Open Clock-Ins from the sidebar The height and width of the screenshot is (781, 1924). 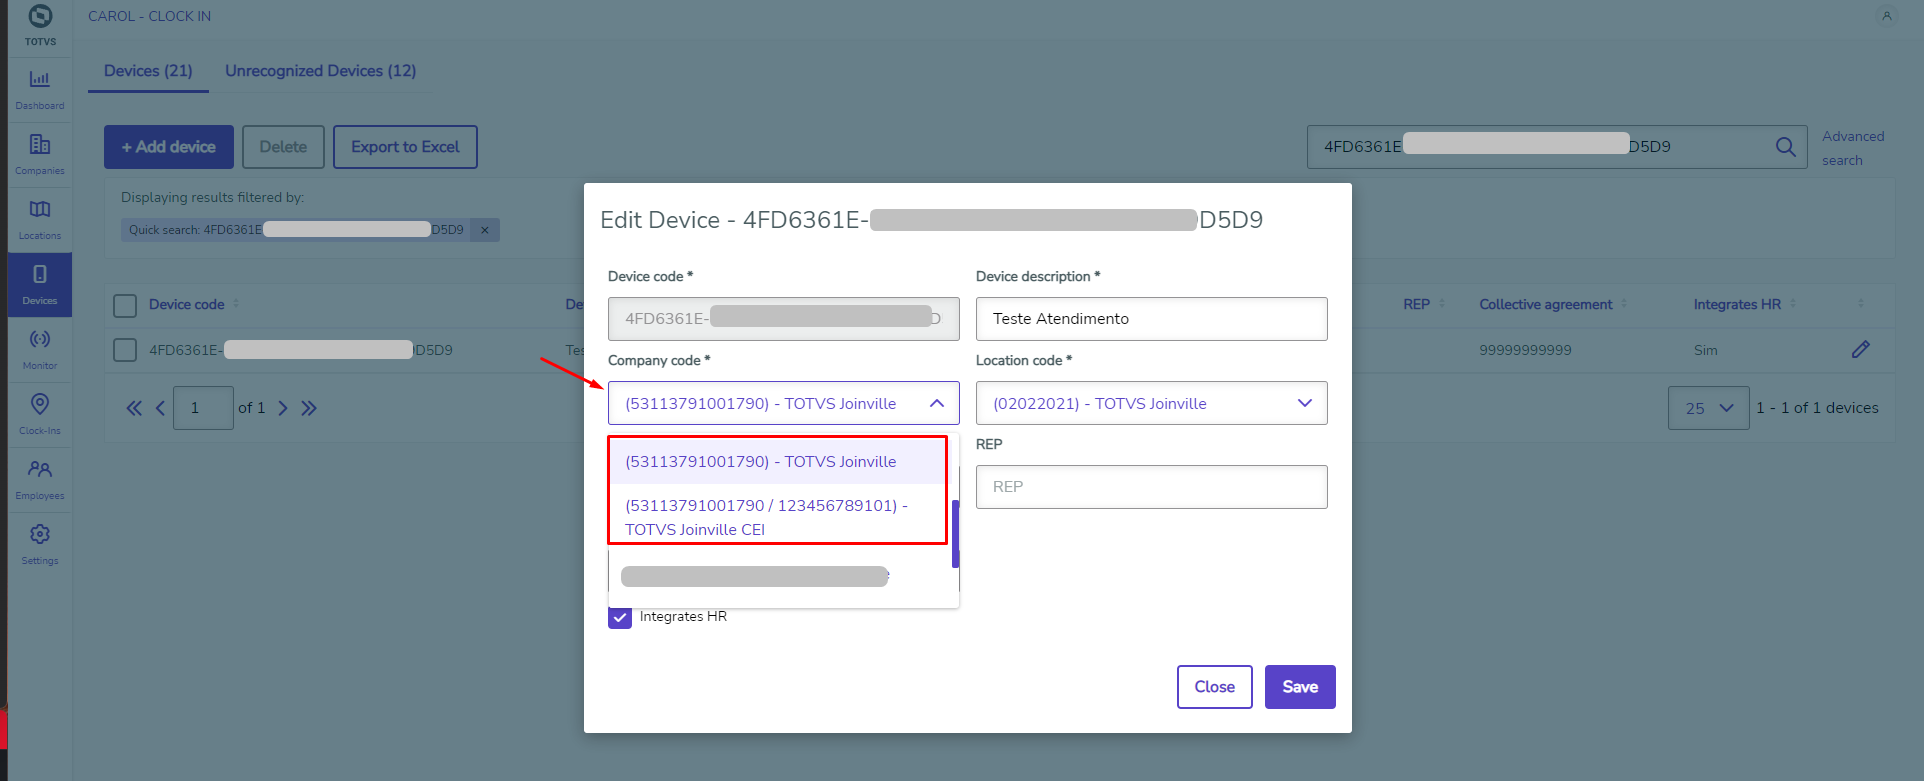pyautogui.click(x=40, y=412)
